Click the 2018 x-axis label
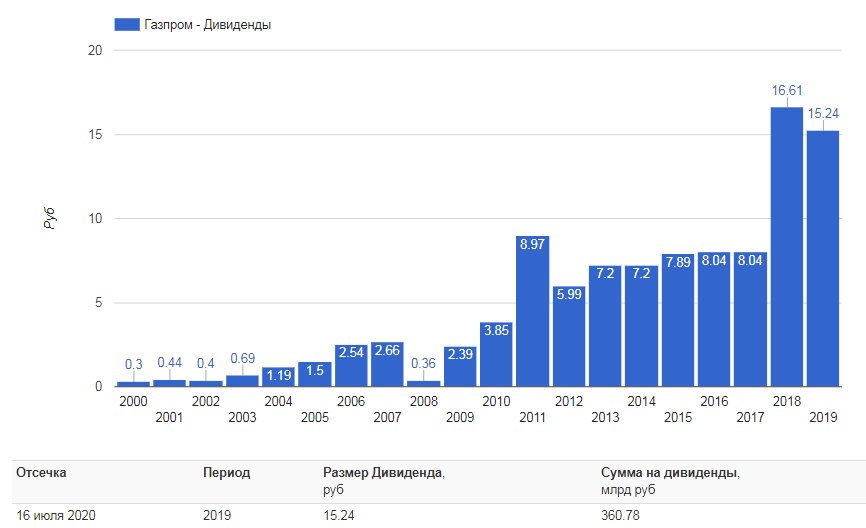Image resolution: width=866 pixels, height=528 pixels. [787, 401]
